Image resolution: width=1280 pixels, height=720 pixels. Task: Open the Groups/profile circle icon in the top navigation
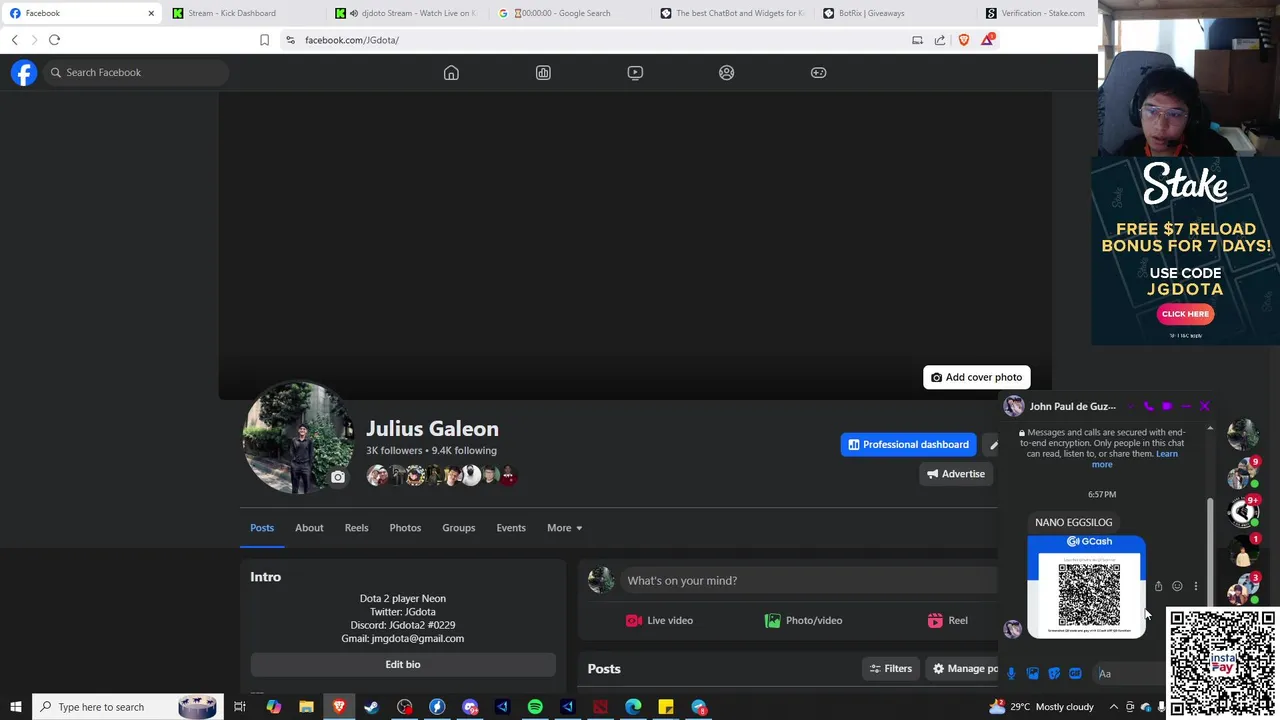tap(727, 72)
